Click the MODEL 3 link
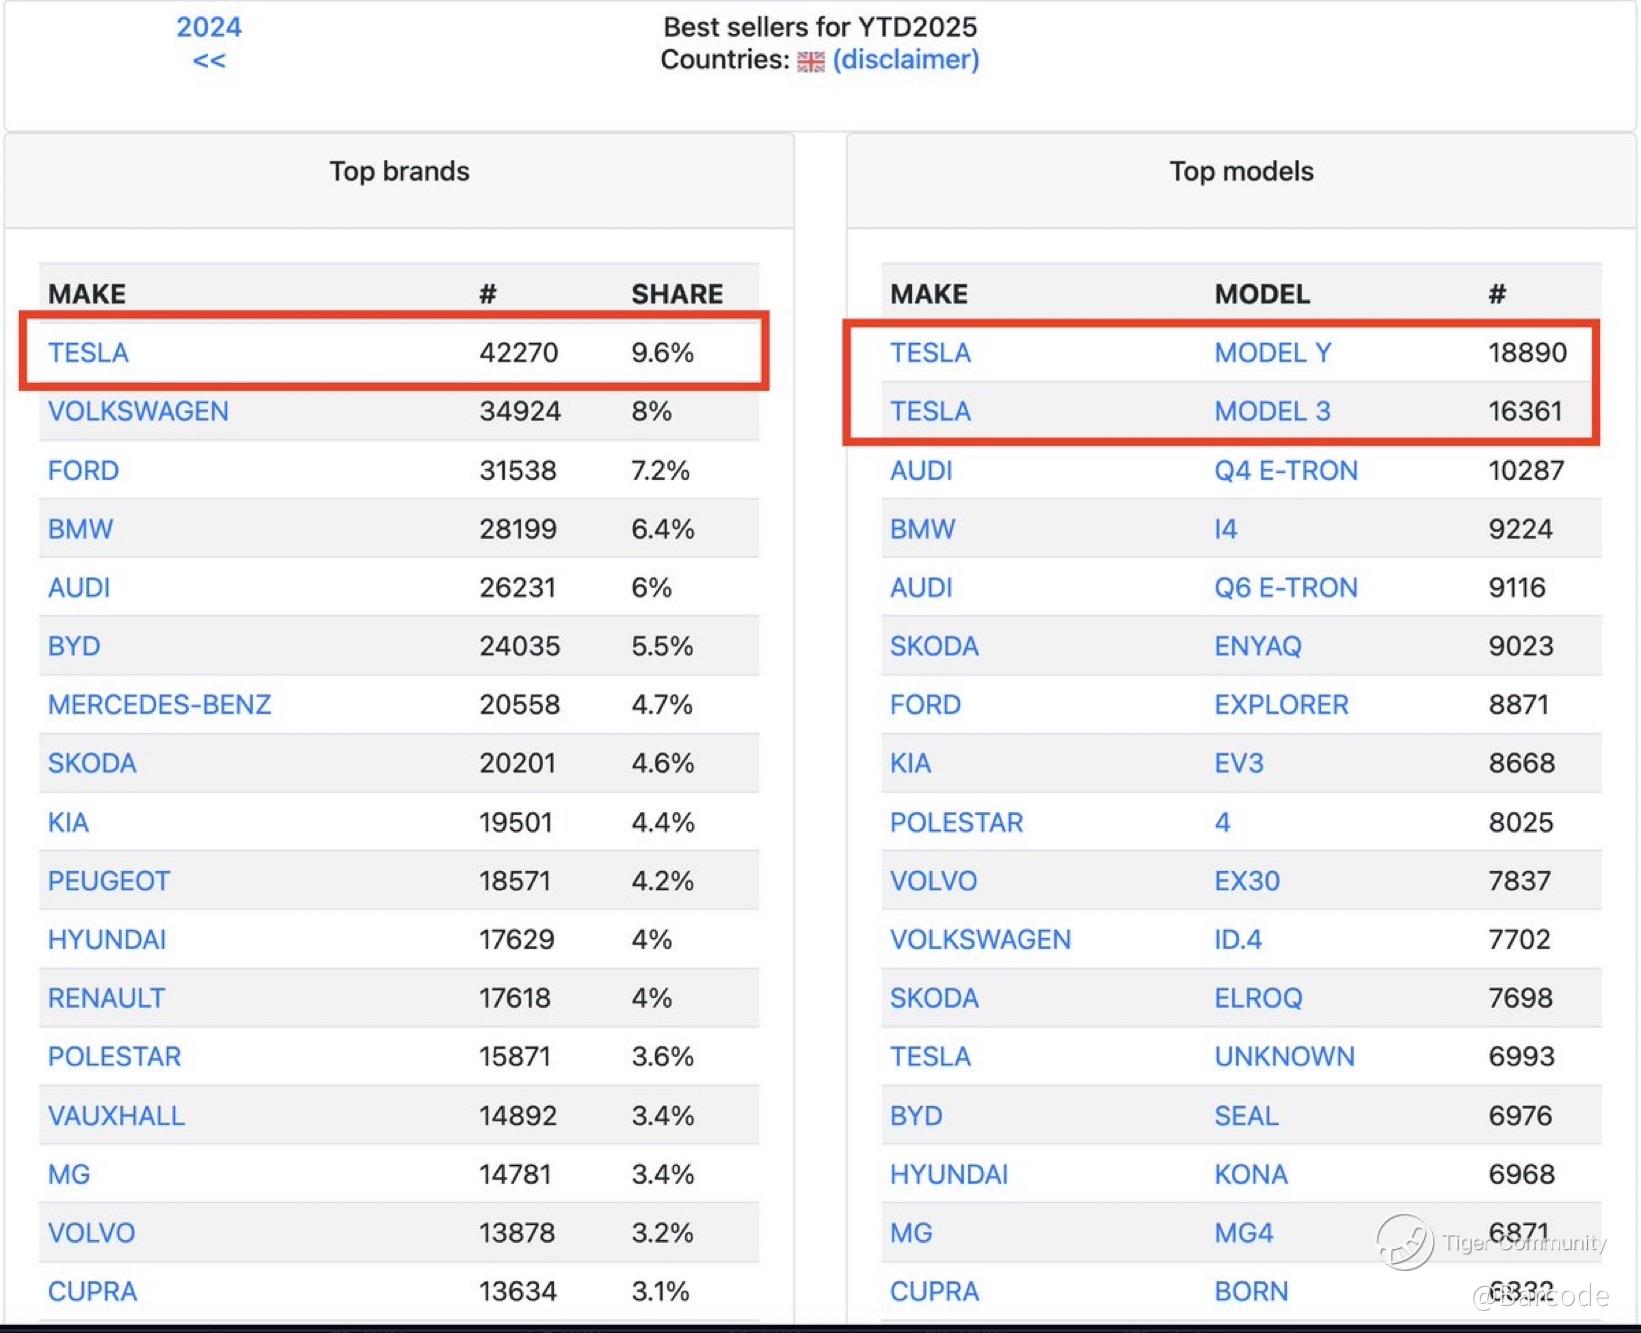 pos(1272,411)
